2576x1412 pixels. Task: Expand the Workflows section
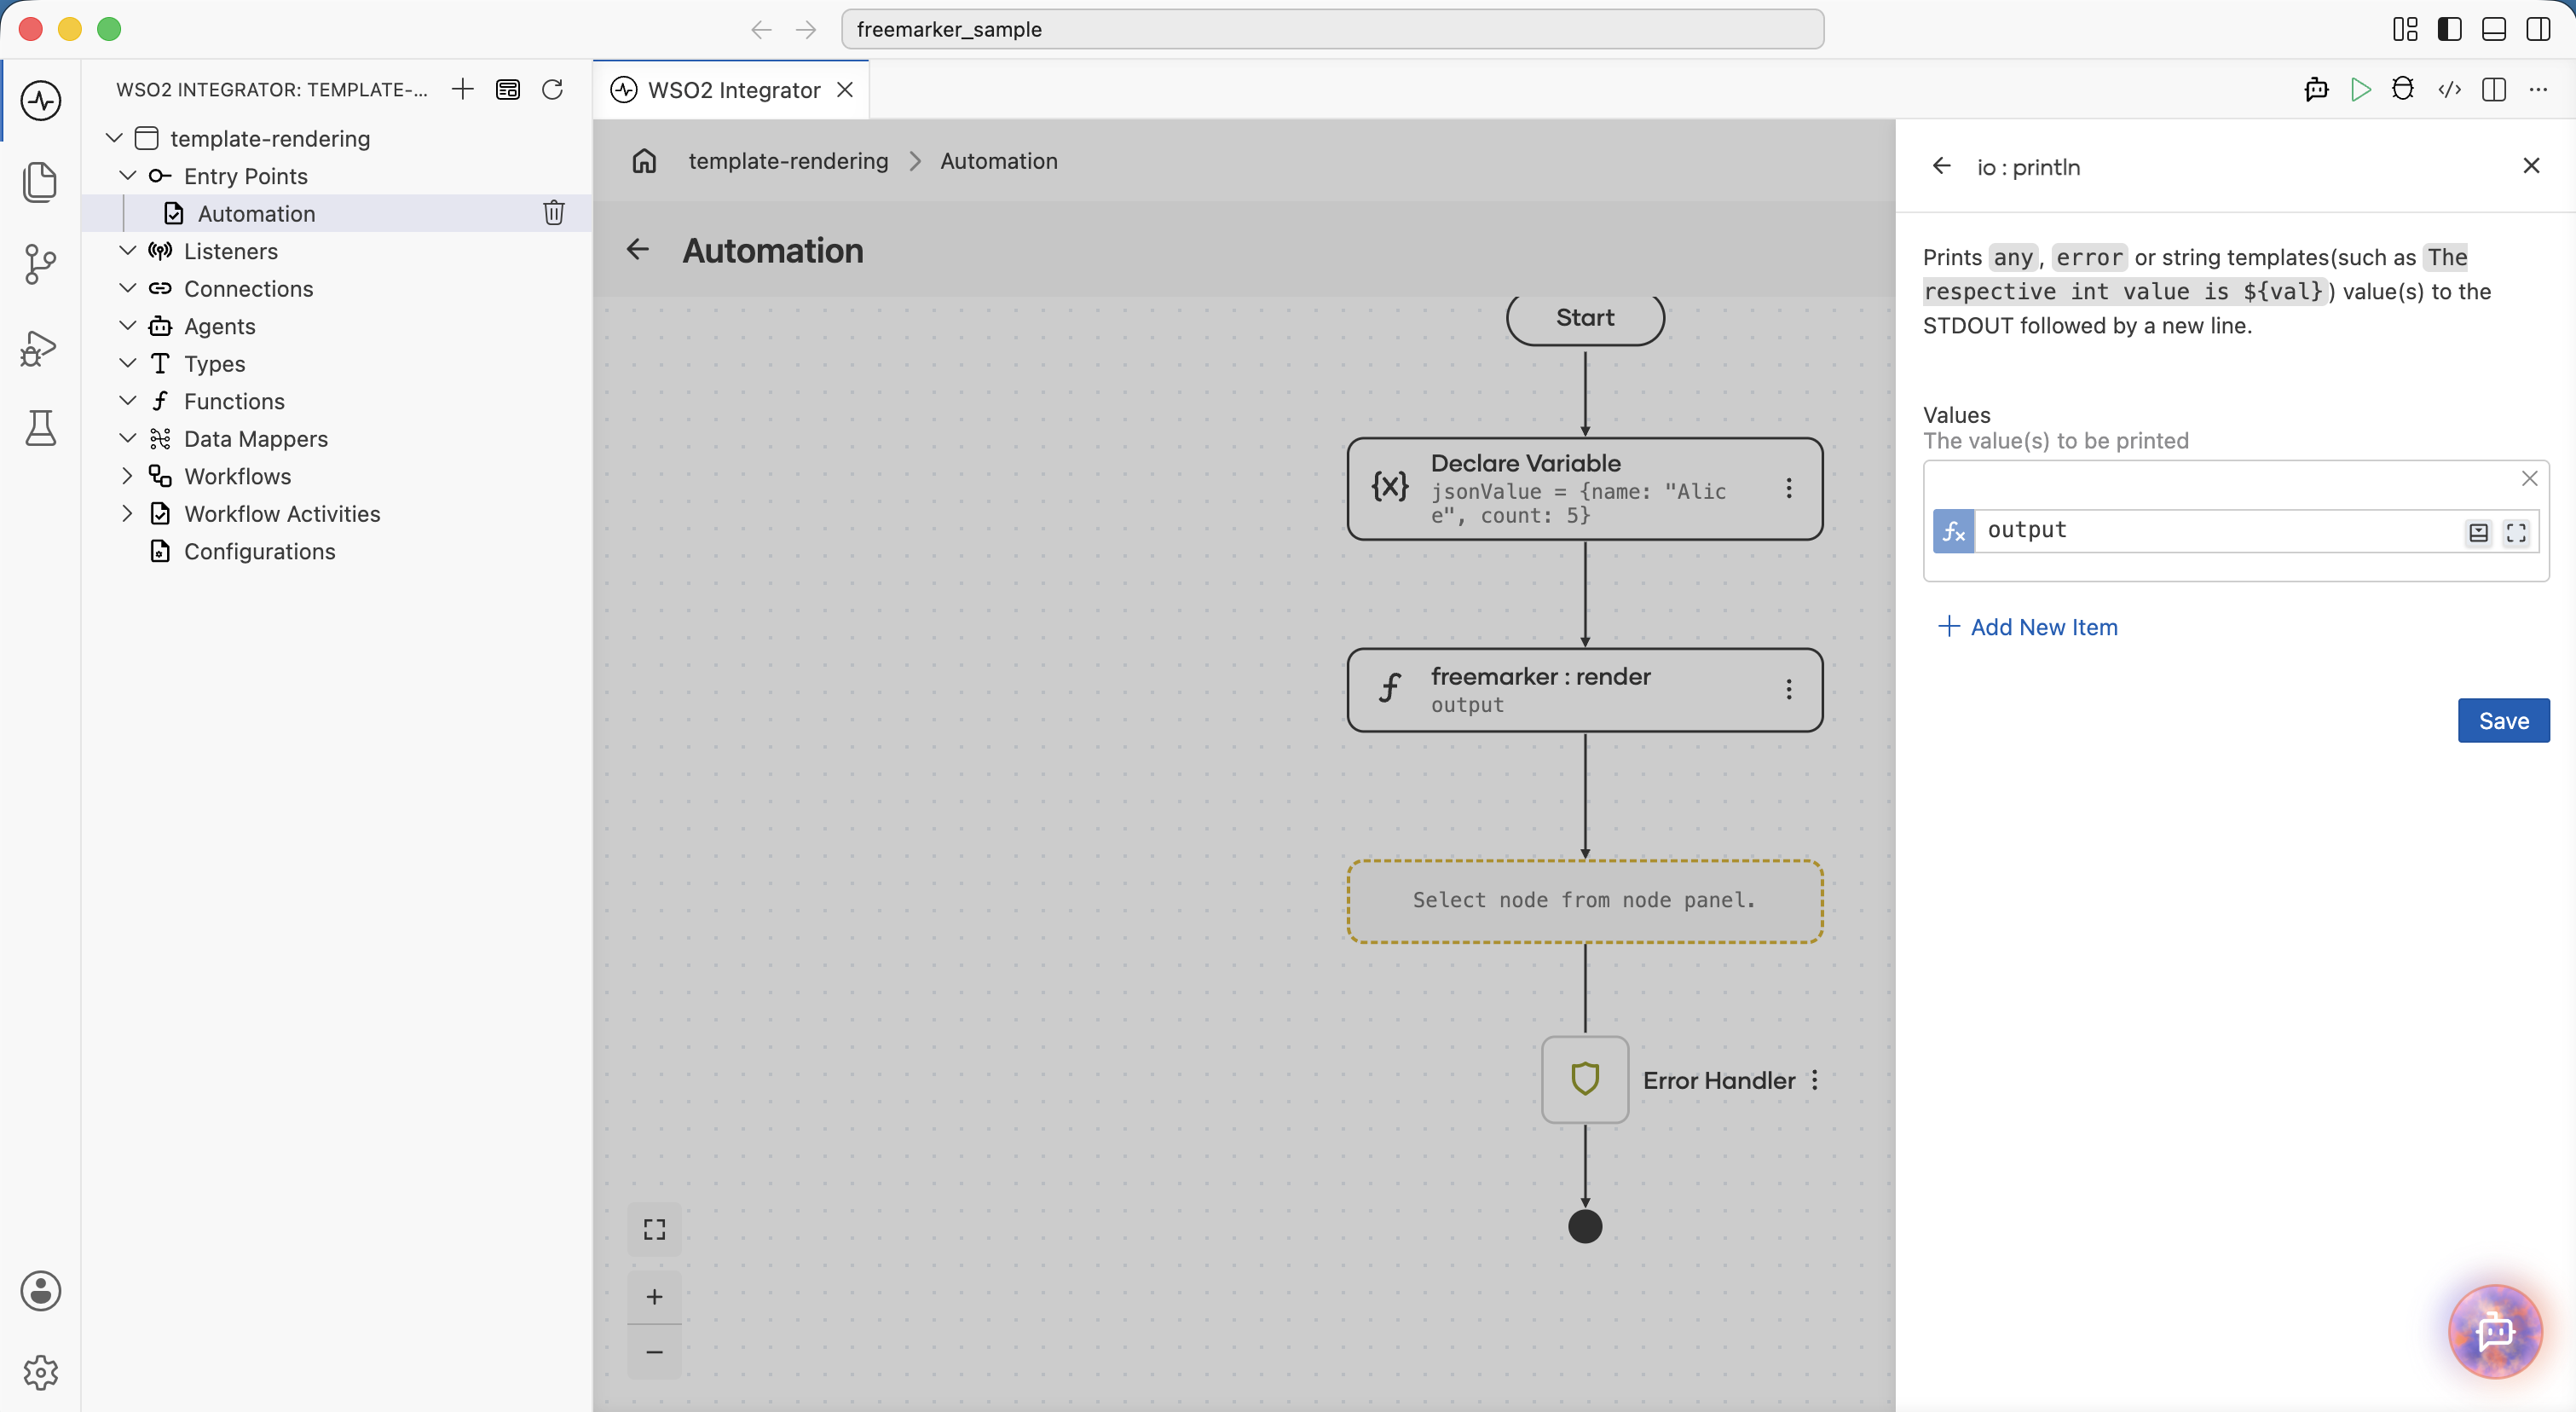[x=127, y=475]
